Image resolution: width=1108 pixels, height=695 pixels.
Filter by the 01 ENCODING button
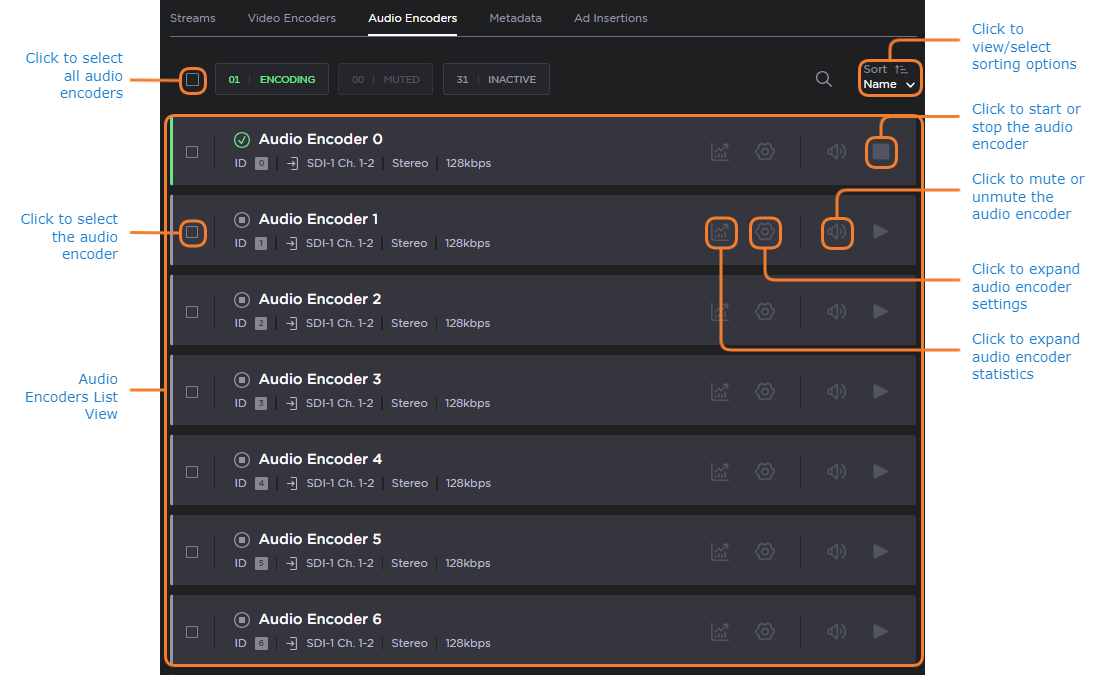[x=272, y=79]
